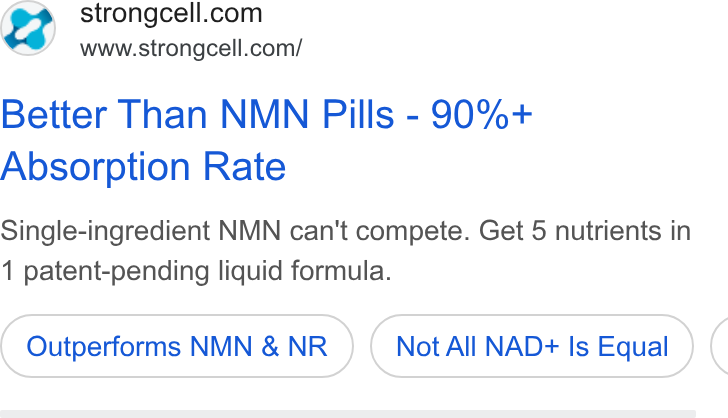
Task: Click the 'Absorption Rate' headline line
Action: 143,167
